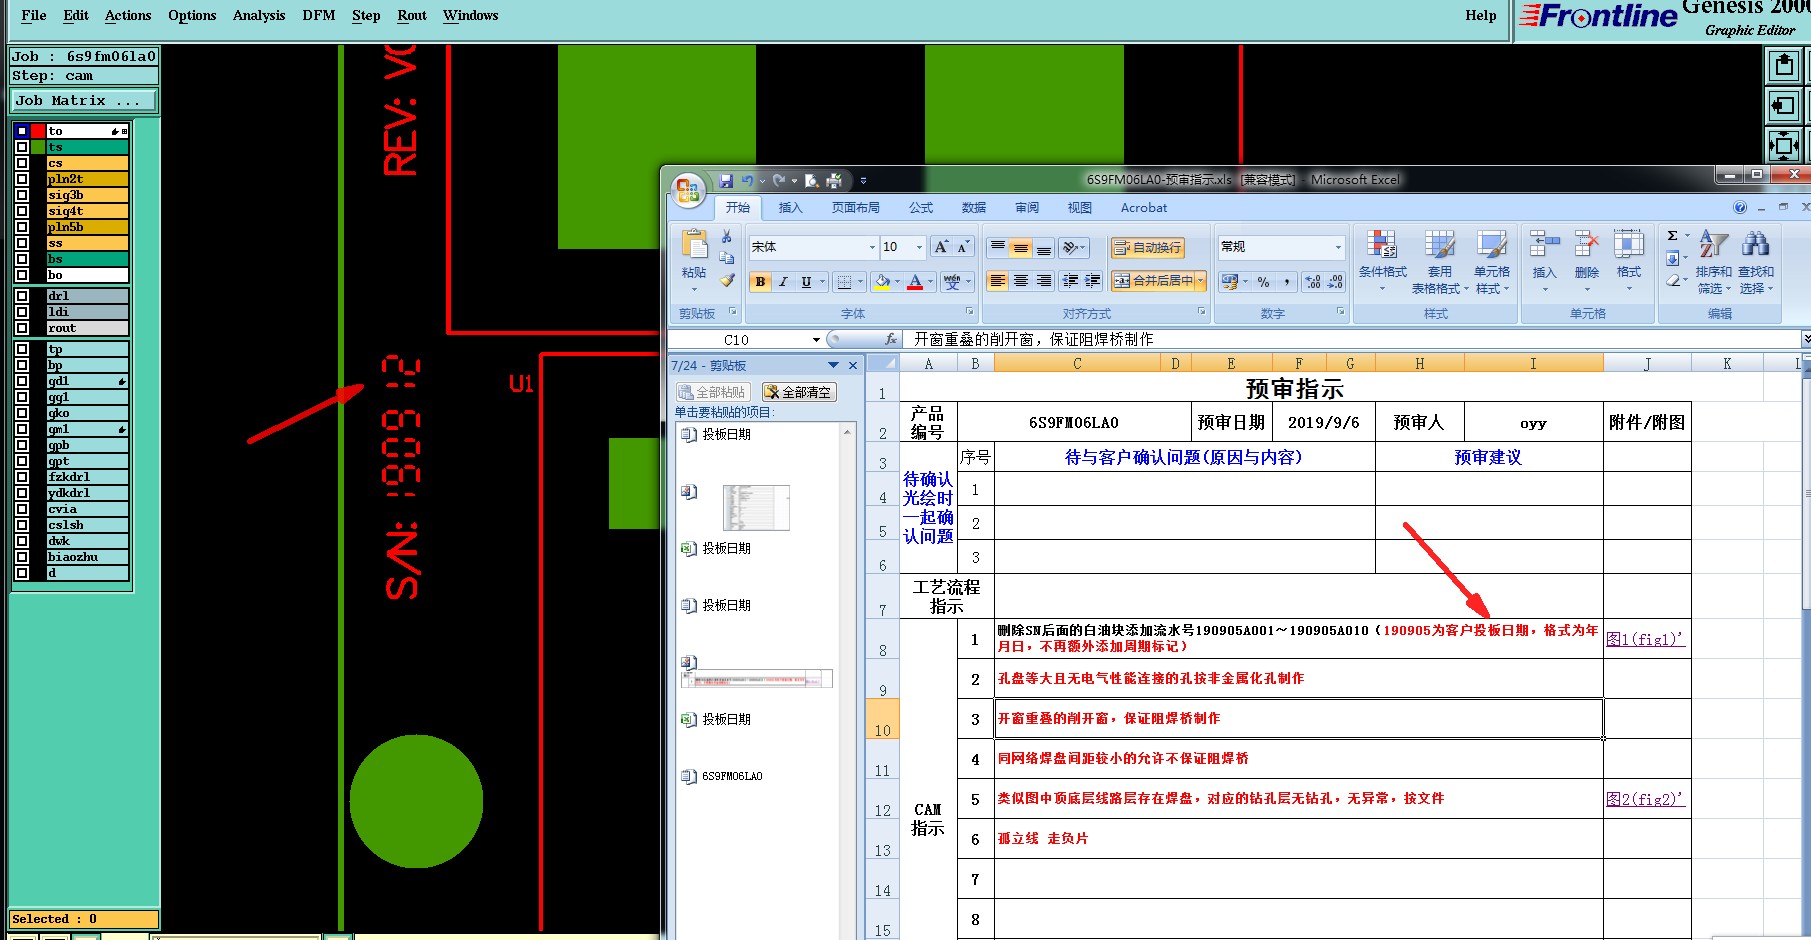This screenshot has width=1811, height=940.
Task: Switch to the Acrobat ribbon tab
Action: (x=1144, y=208)
